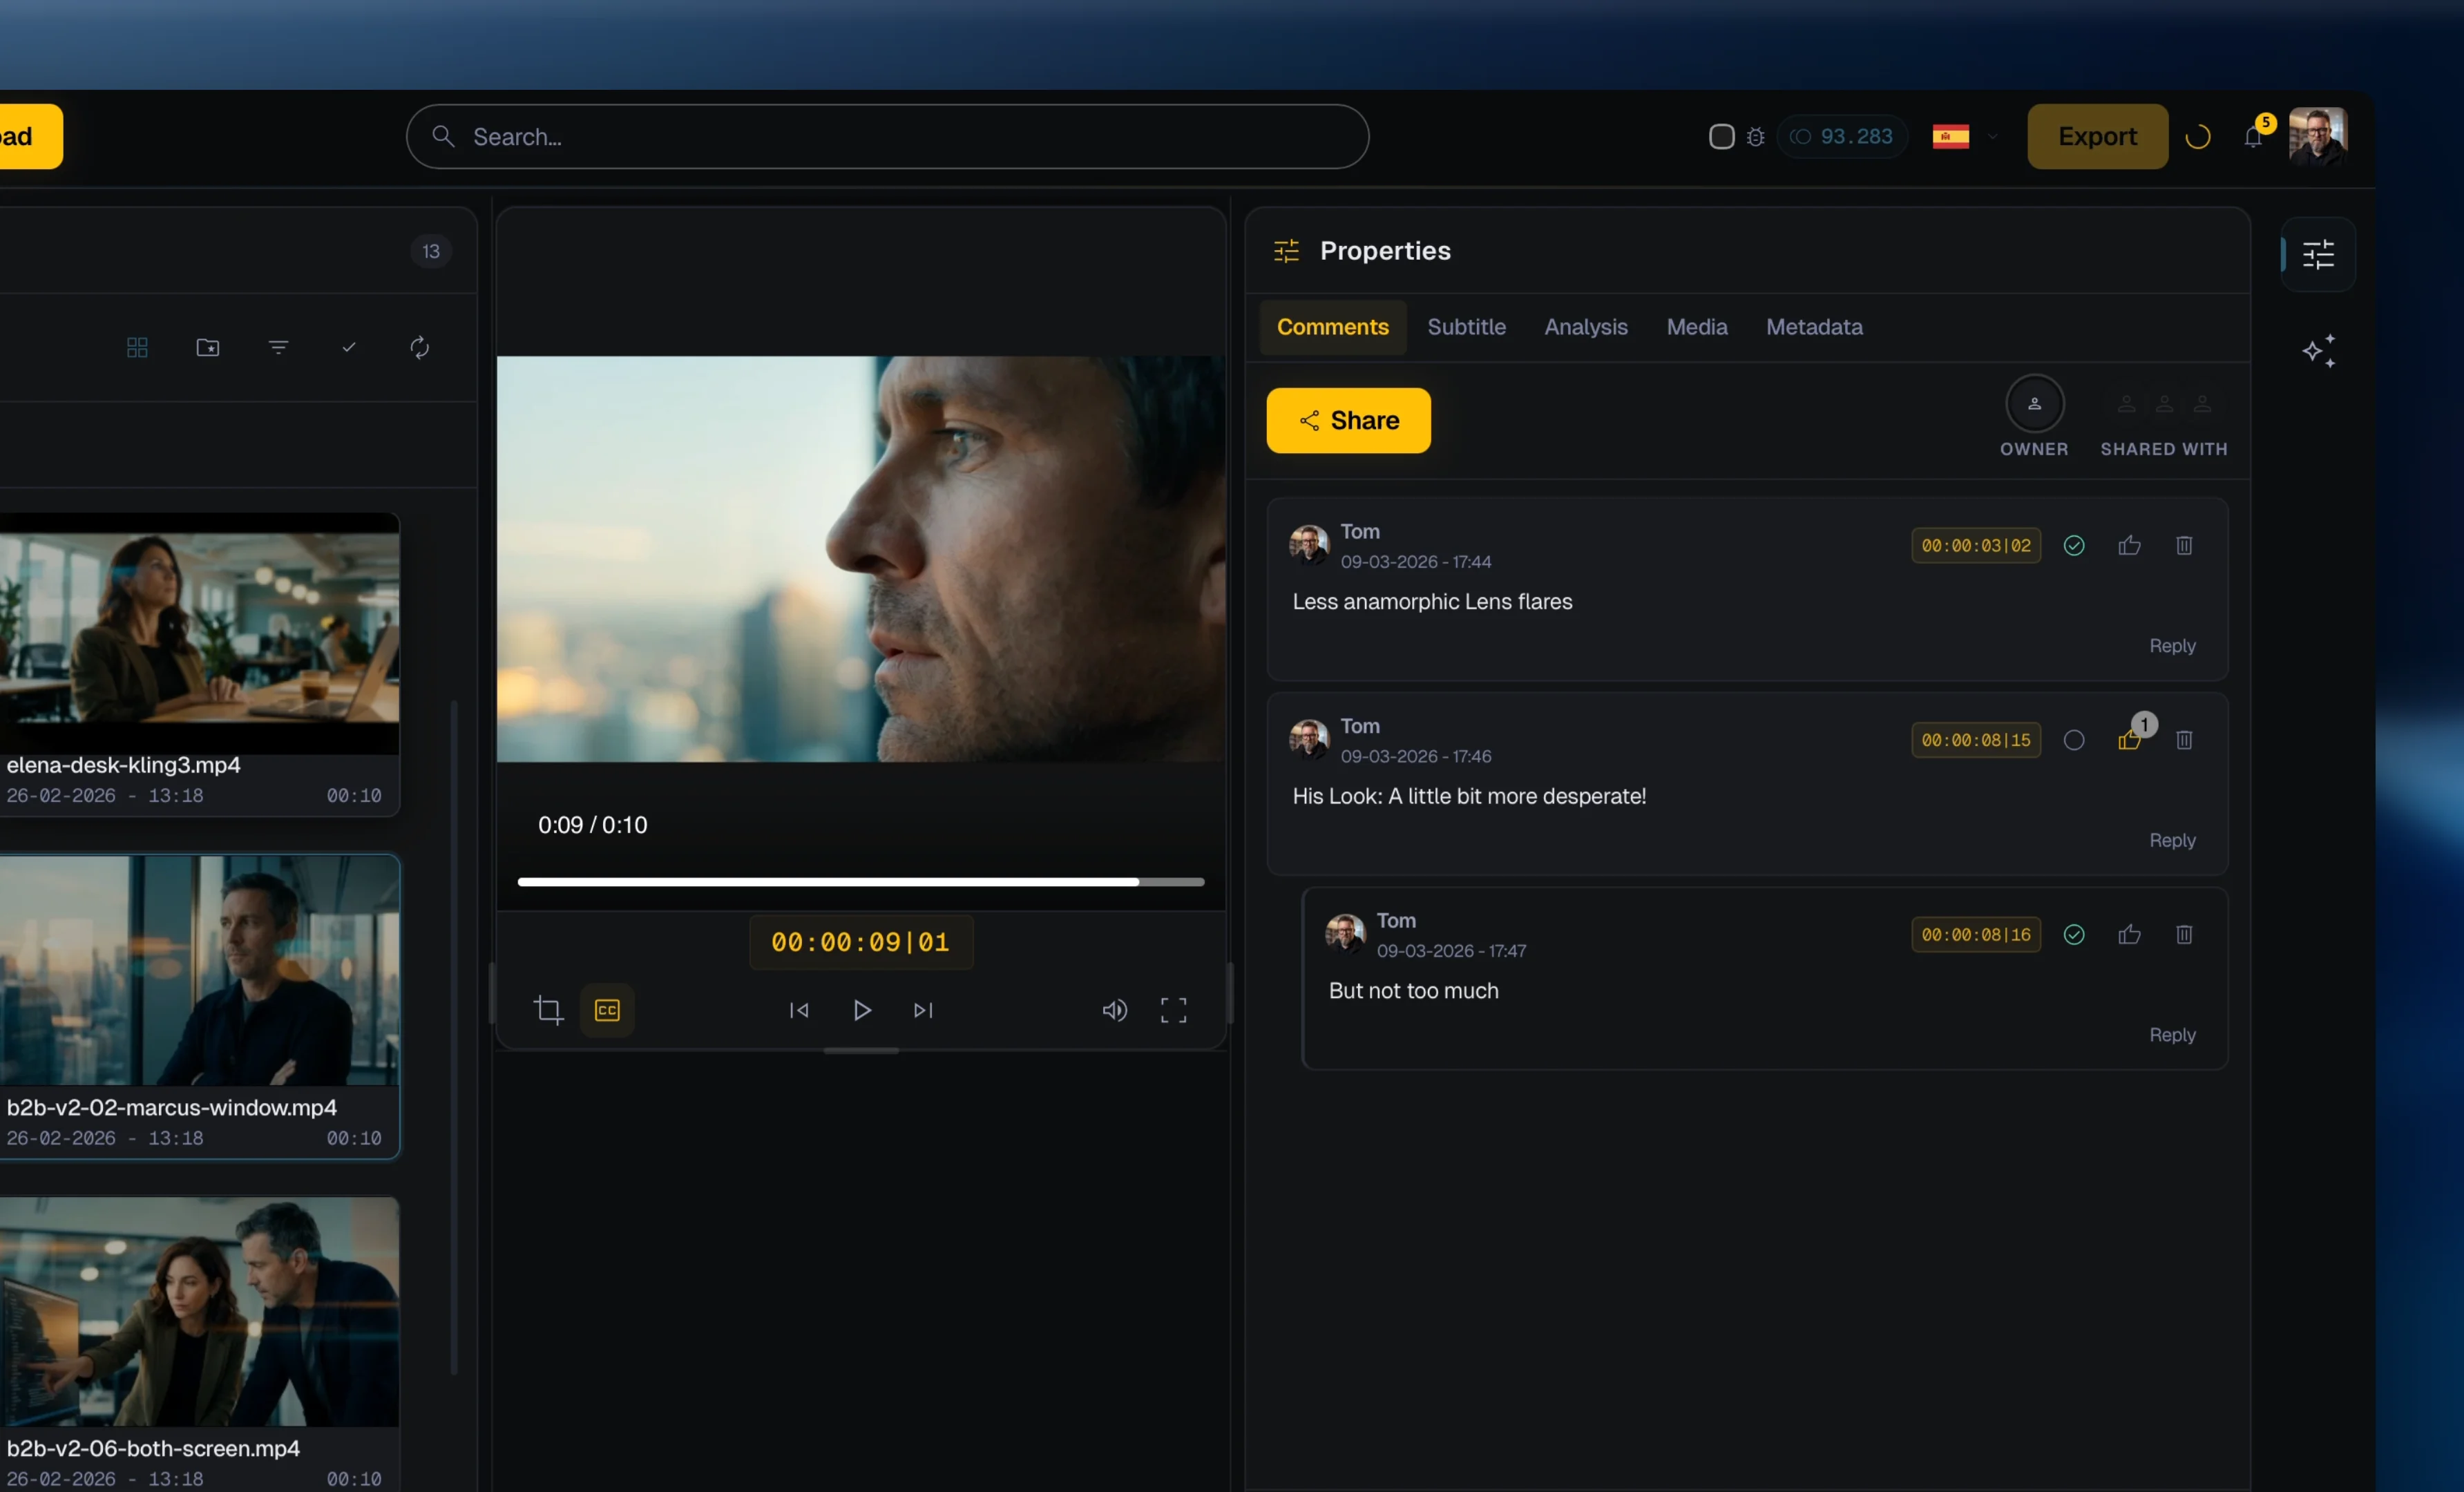Report a bug via the bug icon
The height and width of the screenshot is (1492, 2464).
(1755, 136)
